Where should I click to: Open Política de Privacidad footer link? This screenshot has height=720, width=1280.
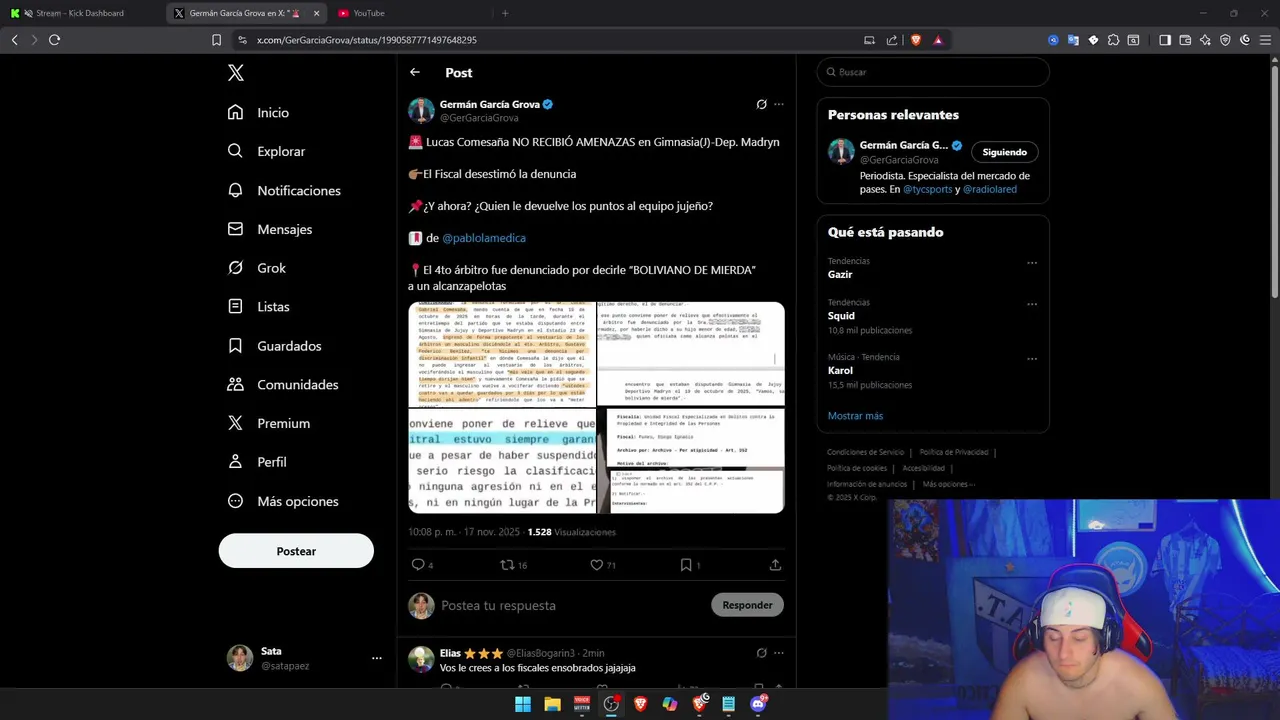tap(953, 452)
